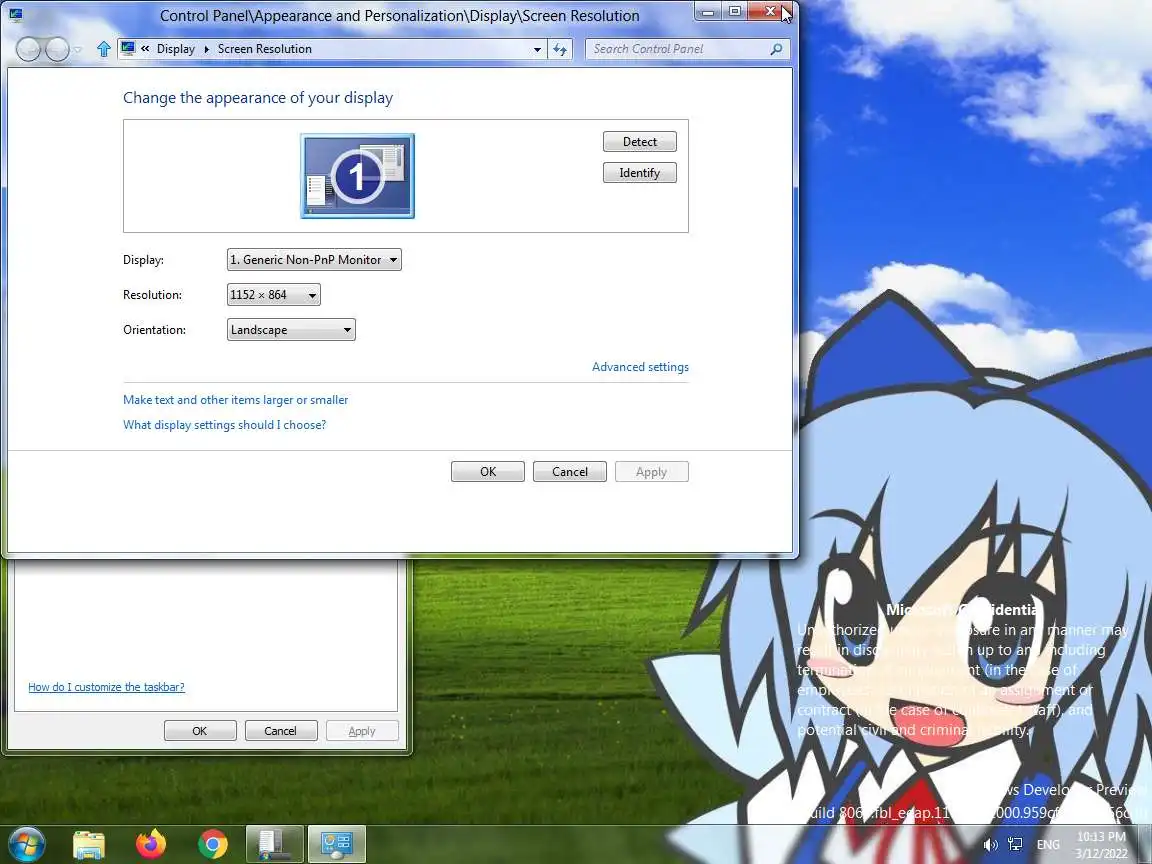This screenshot has height=864, width=1152.
Task: Select the monitor 1 preview thumbnail
Action: click(357, 176)
